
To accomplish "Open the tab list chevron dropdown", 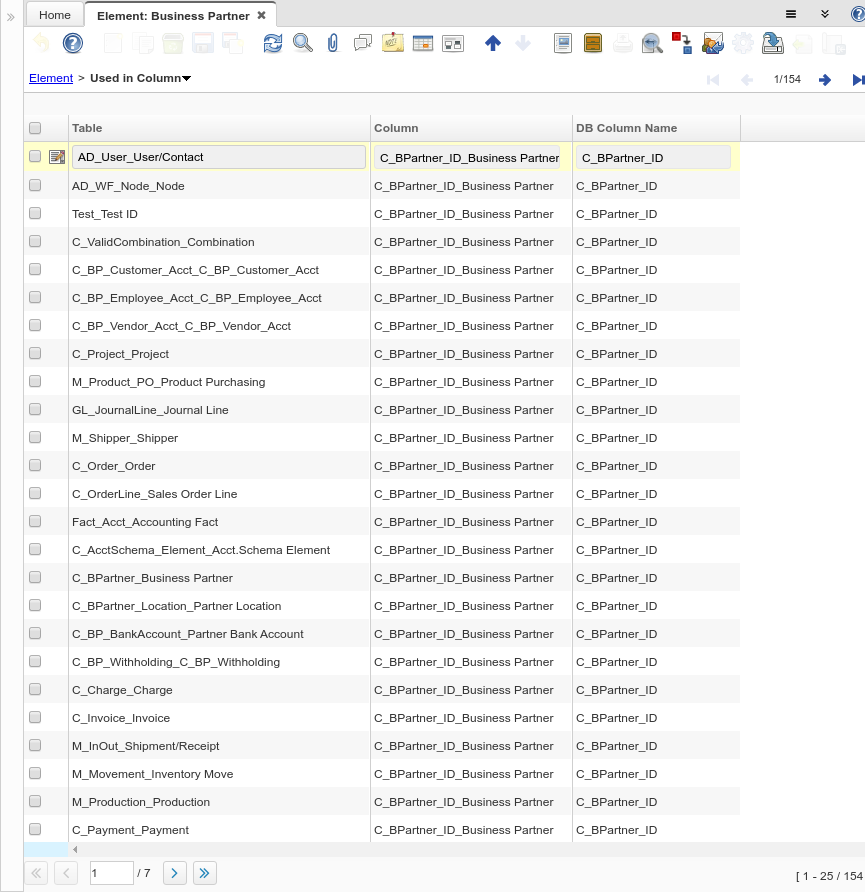I will 825,14.
